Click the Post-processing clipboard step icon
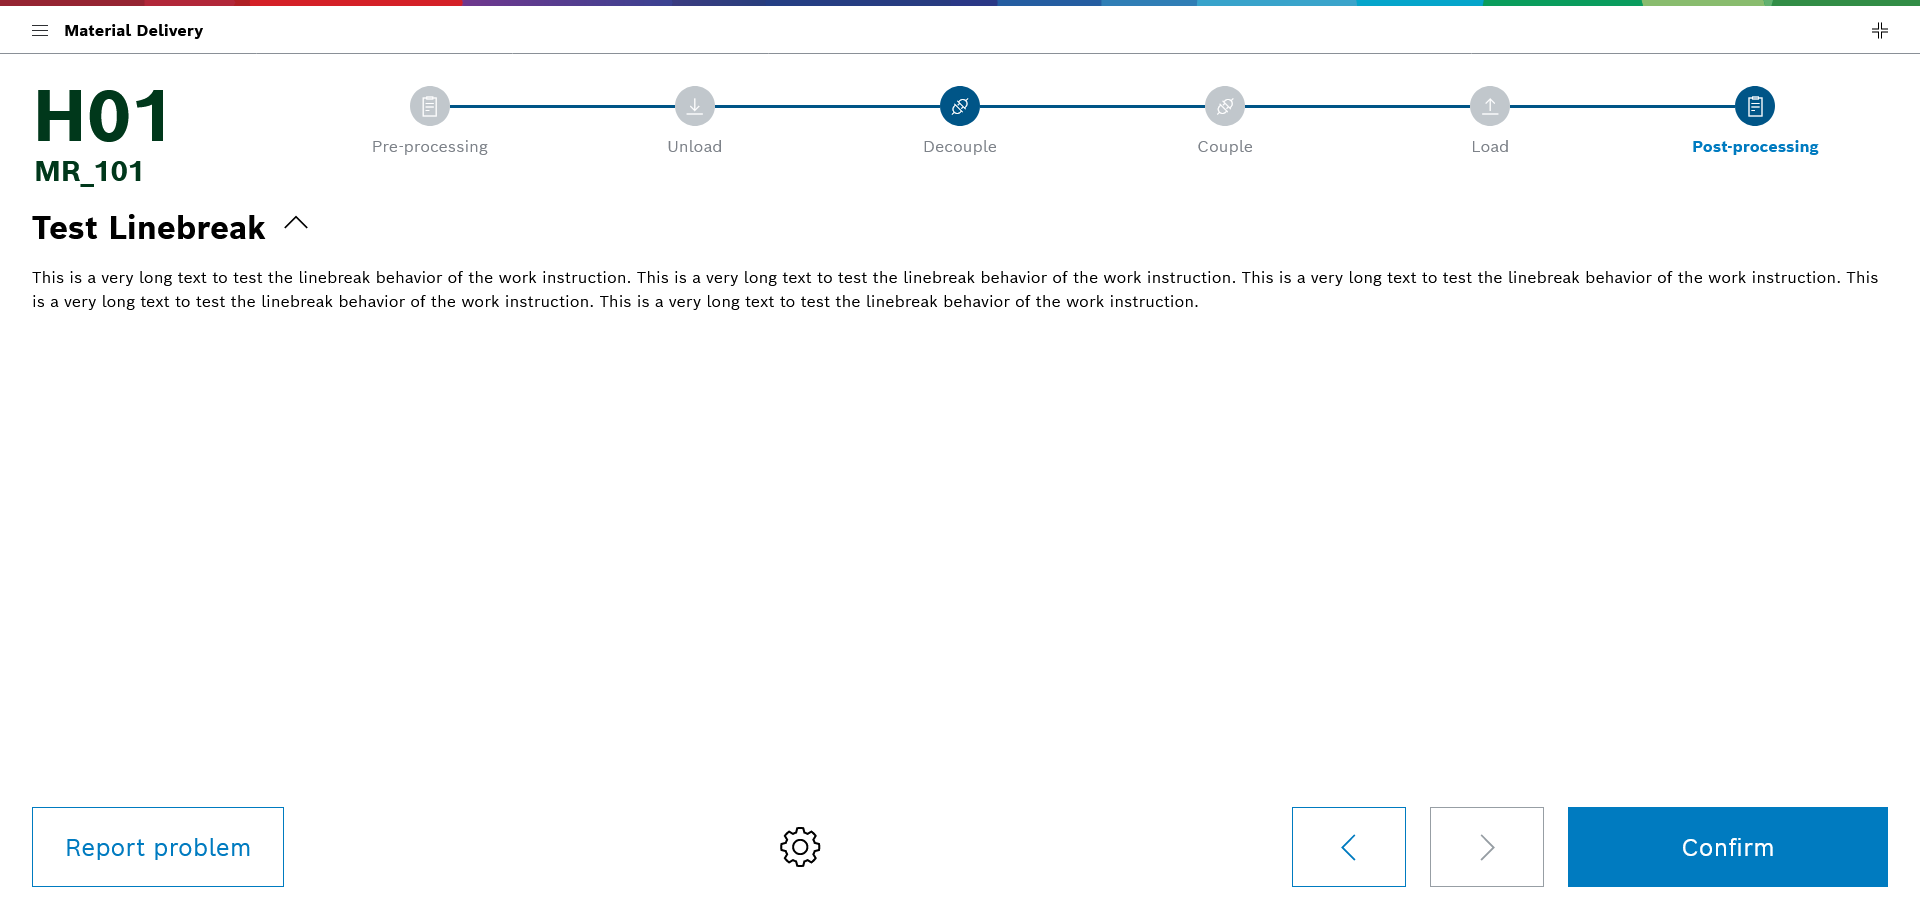Screen dimensions: 1920x919 1755,106
